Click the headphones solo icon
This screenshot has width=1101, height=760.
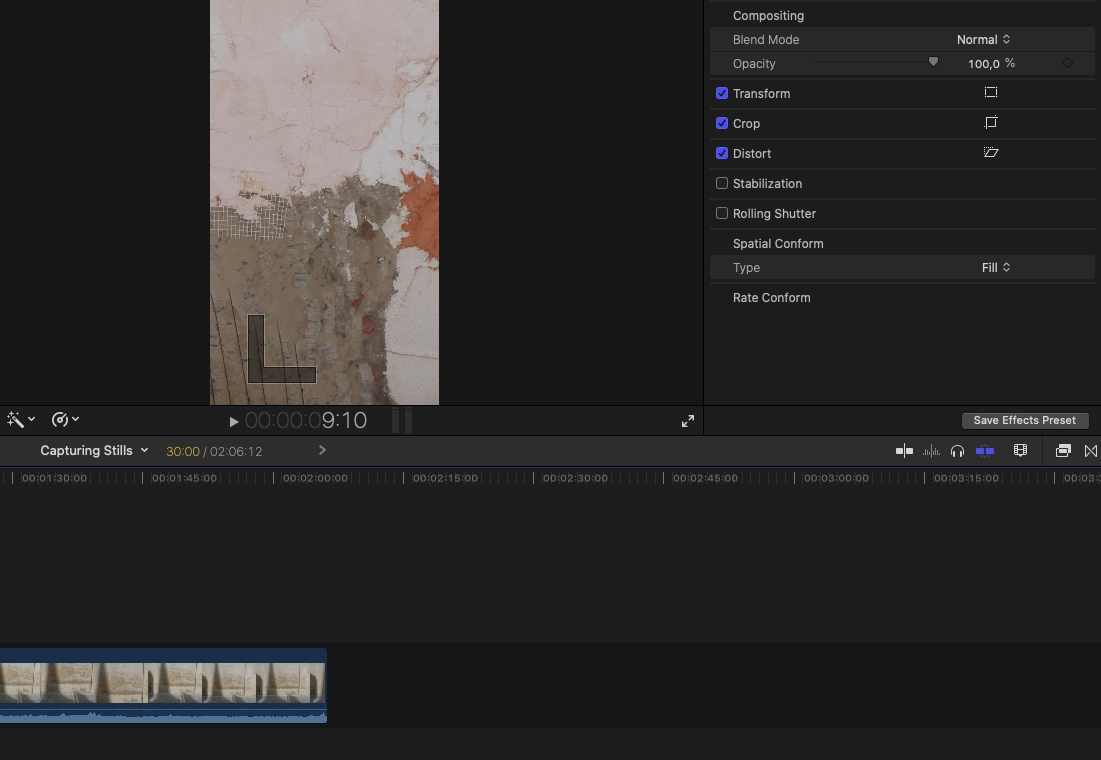957,451
